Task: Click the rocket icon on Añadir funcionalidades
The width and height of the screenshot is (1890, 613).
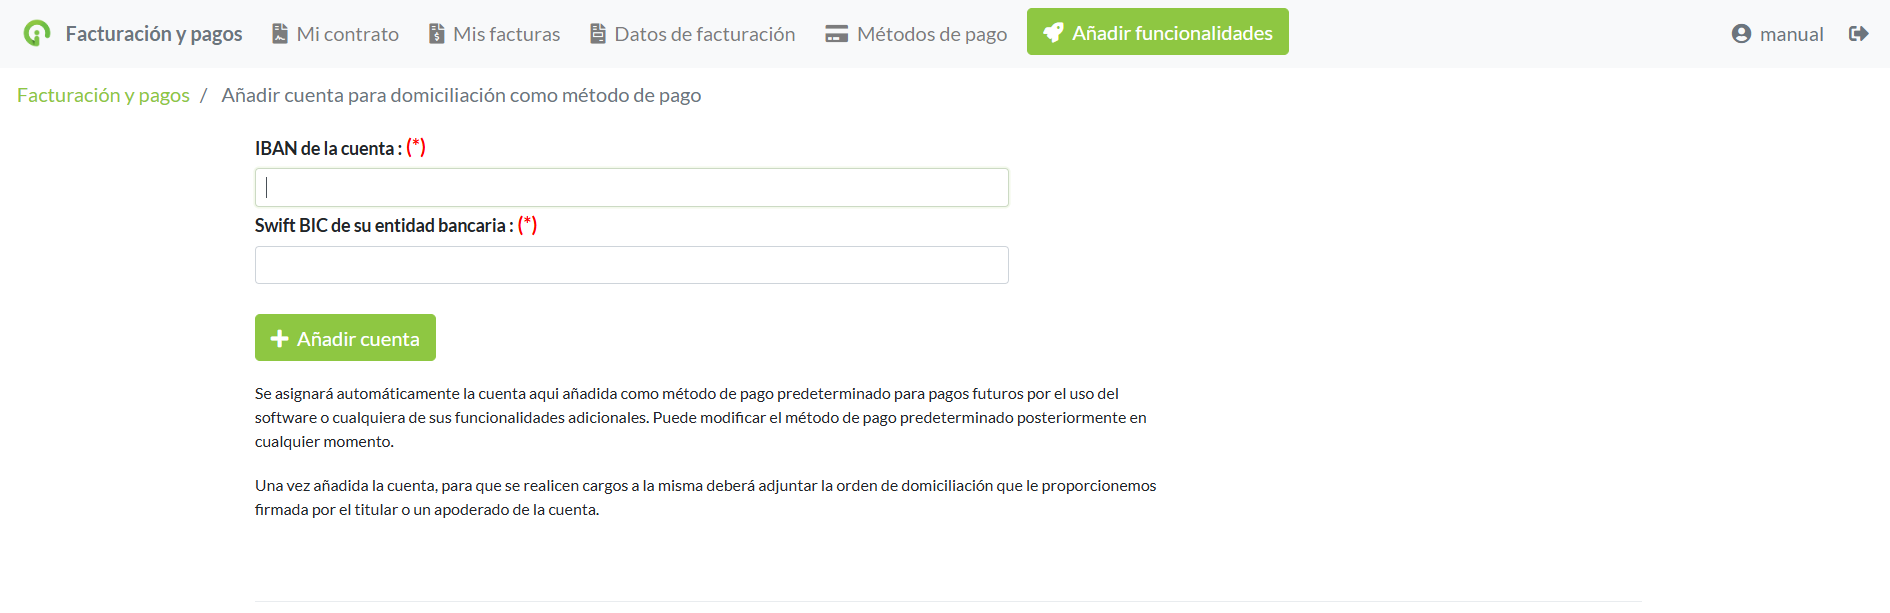Action: pyautogui.click(x=1053, y=33)
